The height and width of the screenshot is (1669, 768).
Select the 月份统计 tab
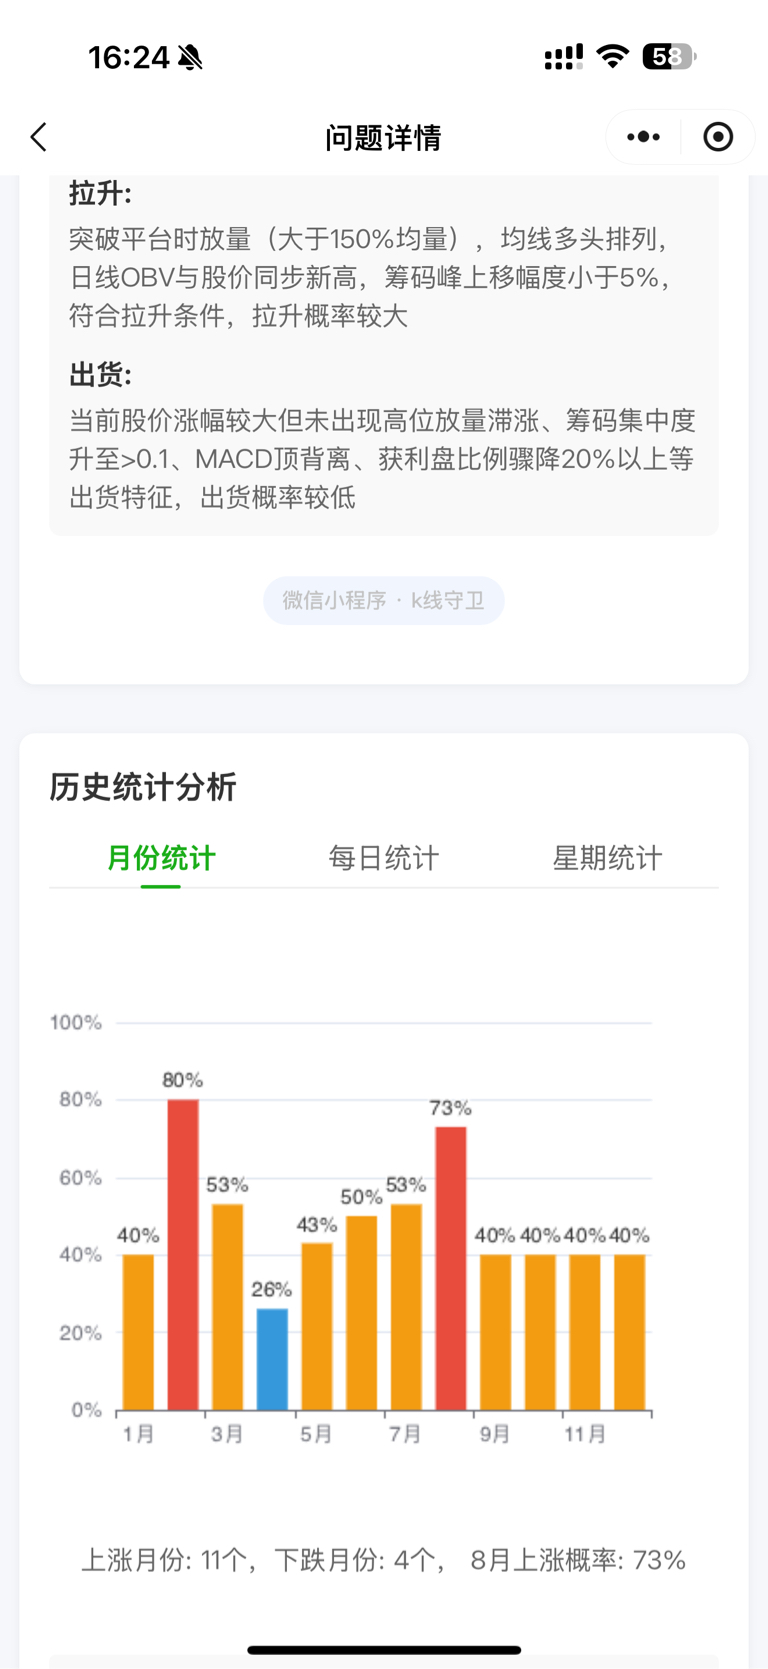[161, 858]
